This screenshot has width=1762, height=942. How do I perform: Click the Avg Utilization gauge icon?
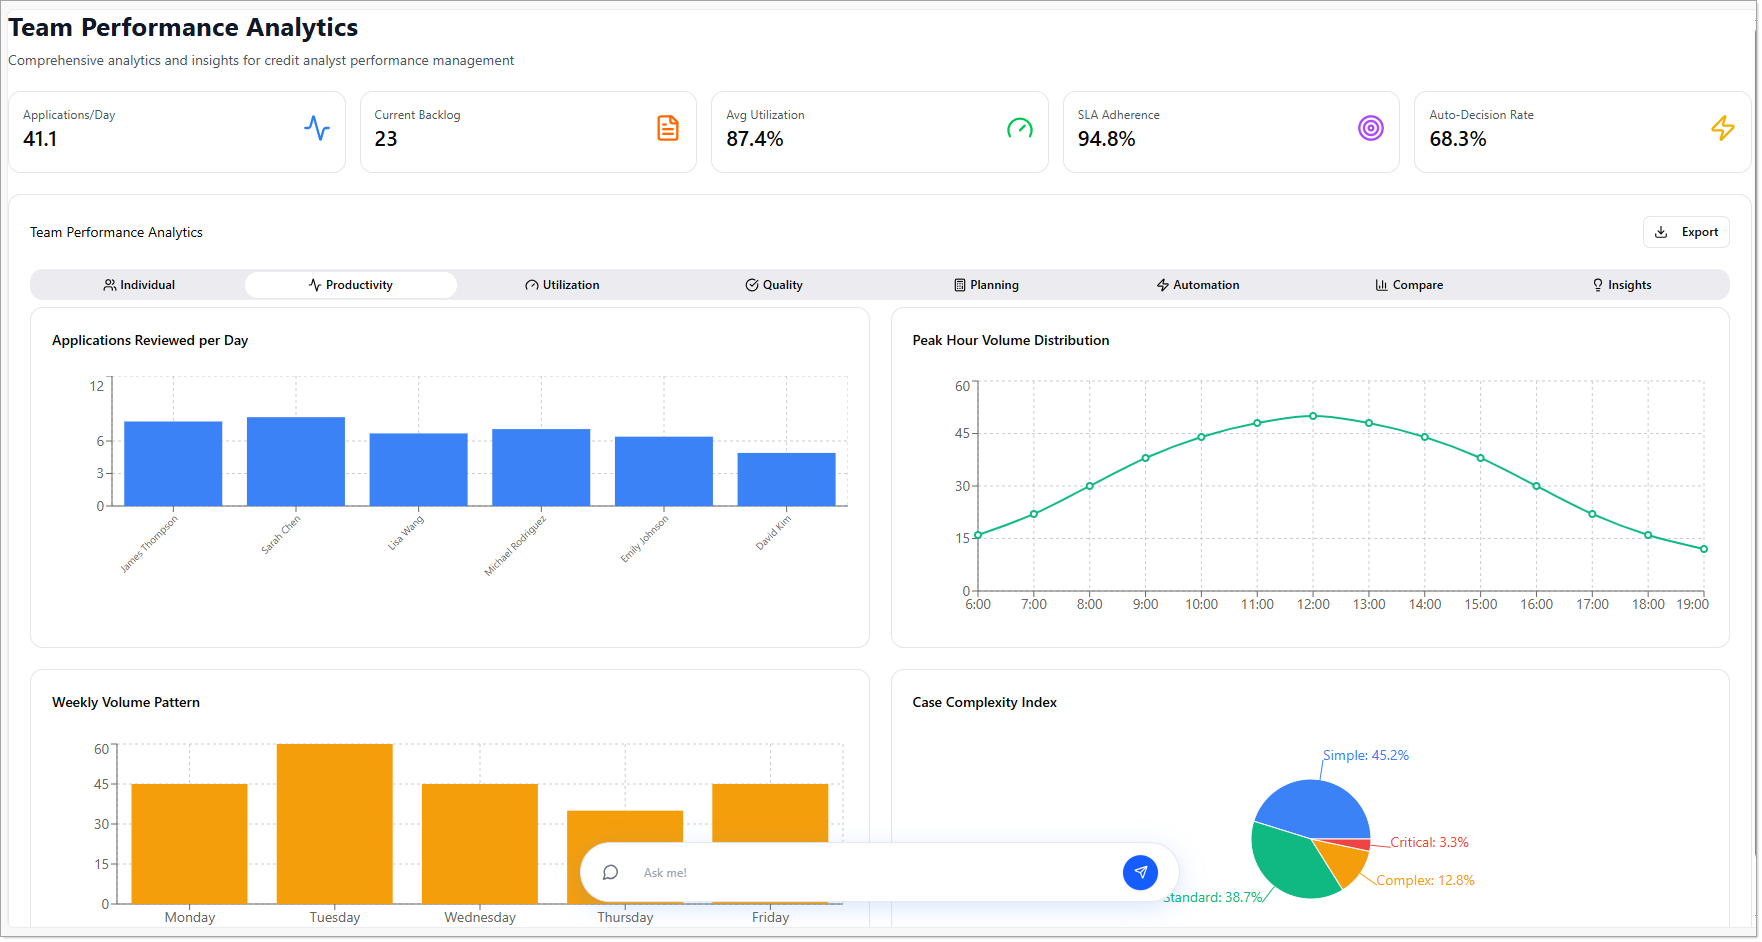(x=1019, y=128)
